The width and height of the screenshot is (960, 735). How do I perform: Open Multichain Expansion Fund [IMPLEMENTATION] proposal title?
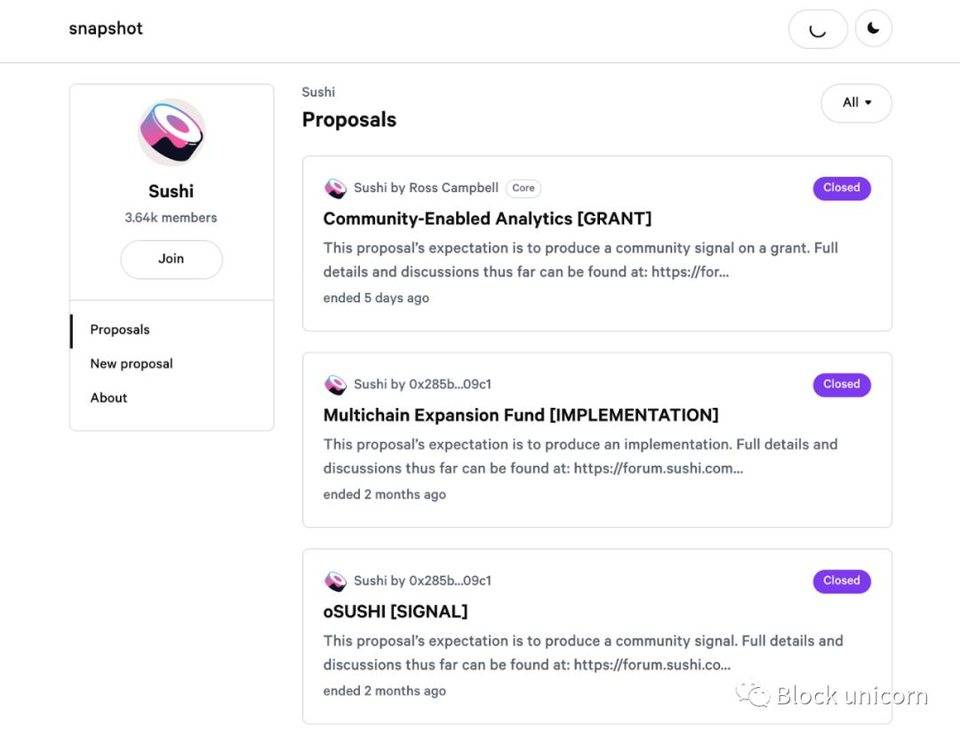521,415
